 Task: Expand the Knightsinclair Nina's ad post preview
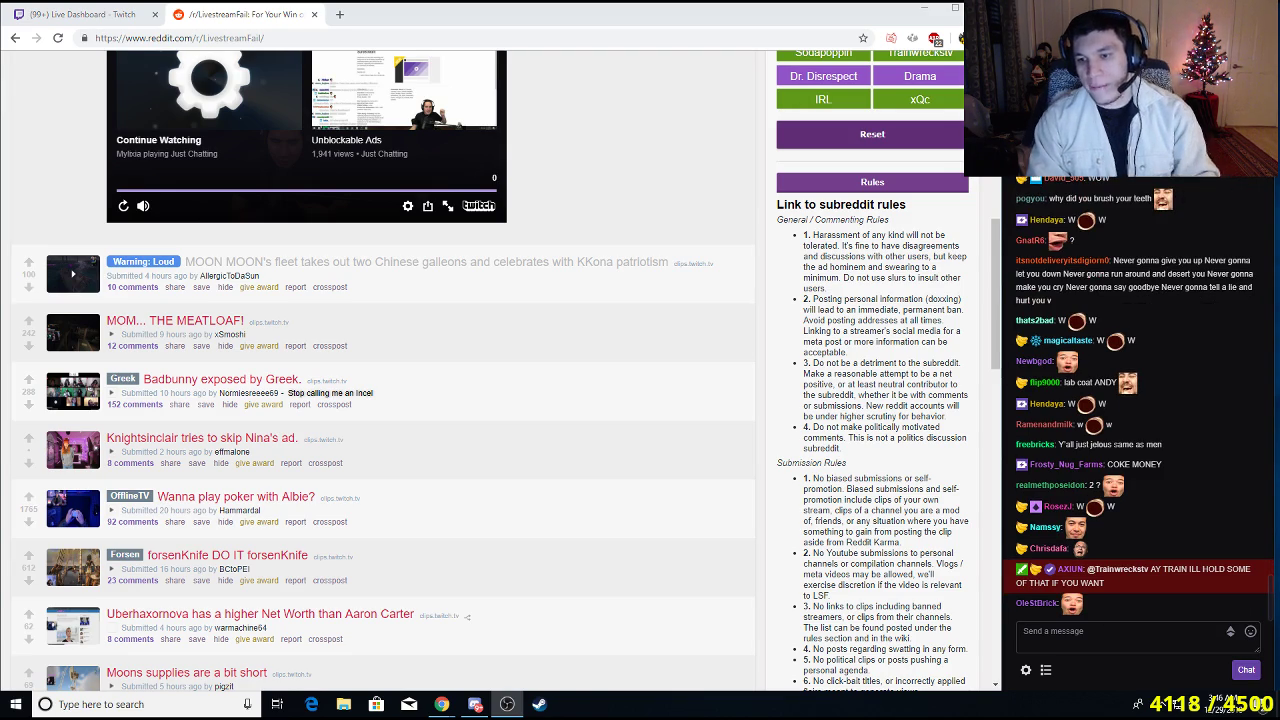point(112,452)
